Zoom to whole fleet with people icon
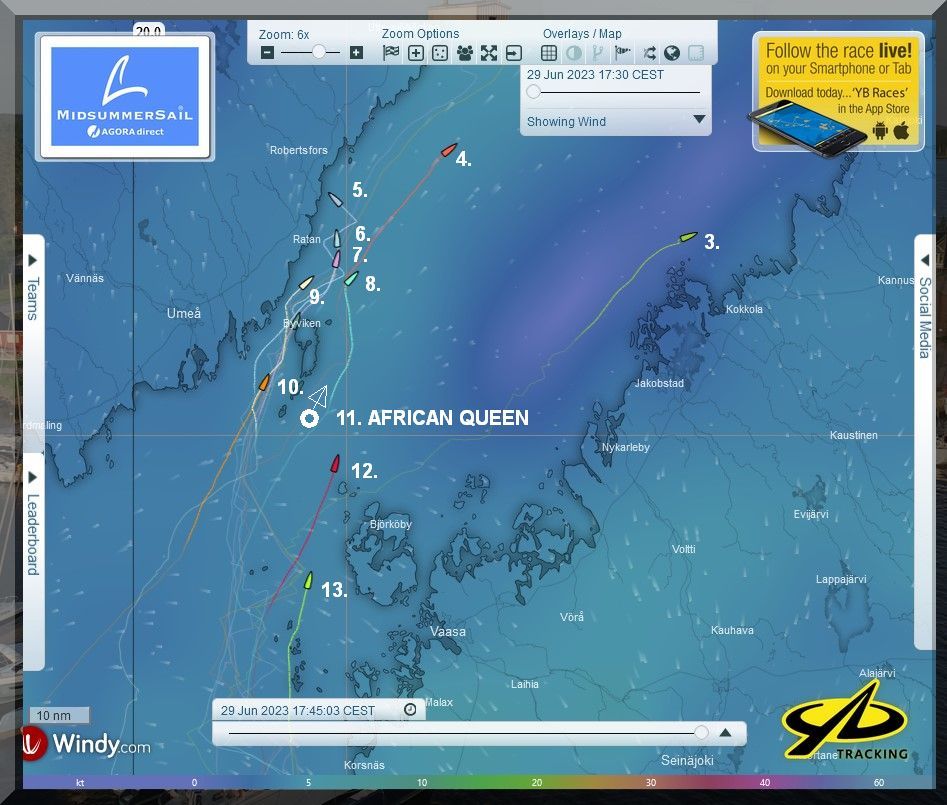Screen dimensions: 947x805 [464, 53]
